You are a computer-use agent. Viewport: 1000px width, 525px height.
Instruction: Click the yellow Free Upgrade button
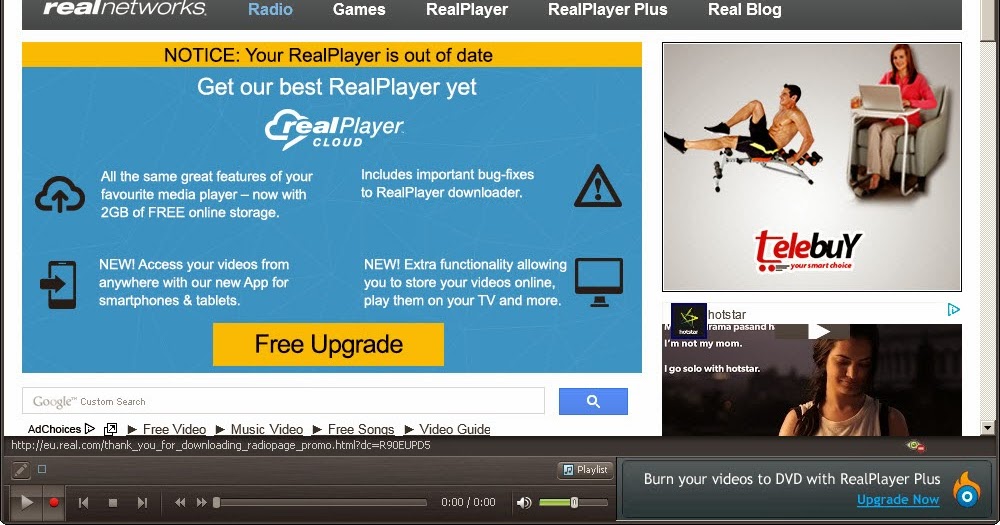click(x=328, y=344)
